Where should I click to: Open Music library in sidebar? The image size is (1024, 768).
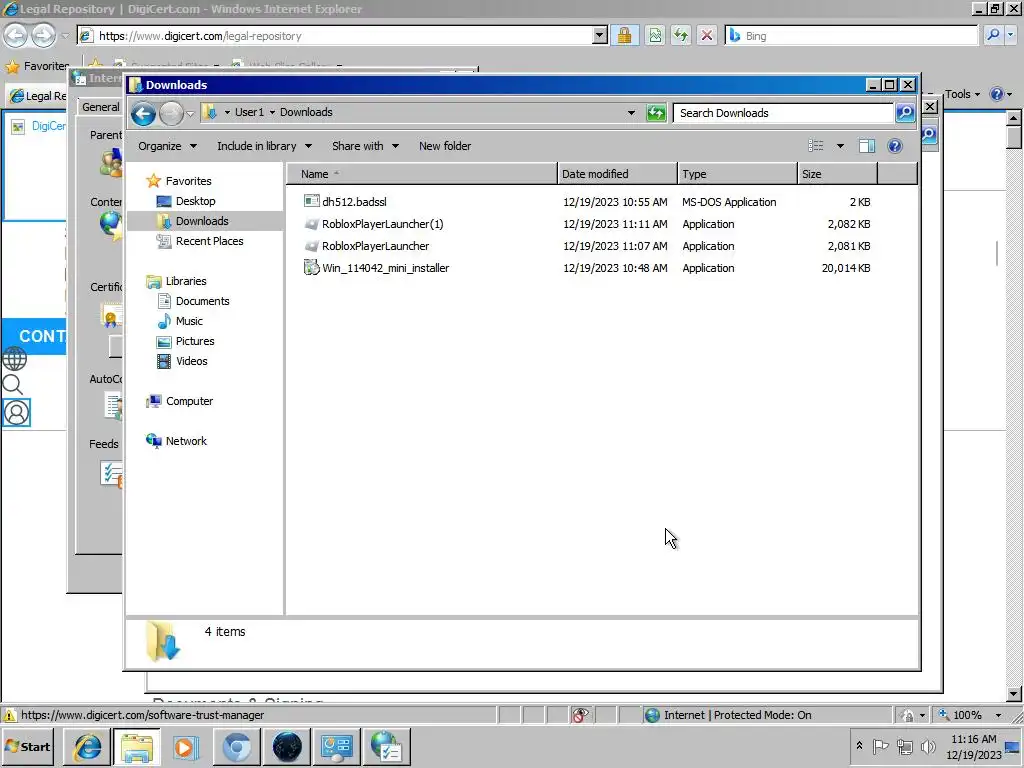189,321
